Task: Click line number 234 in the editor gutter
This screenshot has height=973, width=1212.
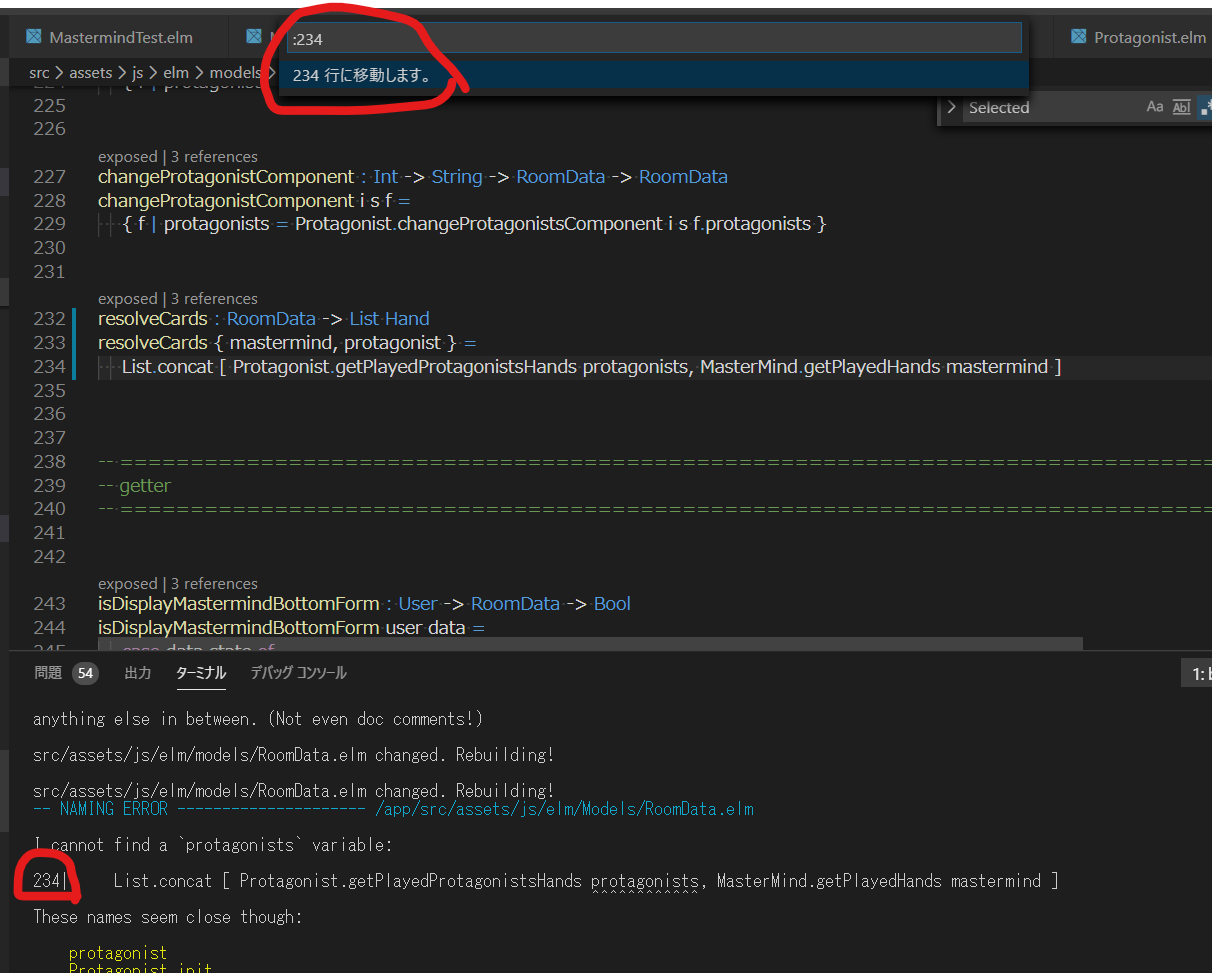Action: click(49, 367)
